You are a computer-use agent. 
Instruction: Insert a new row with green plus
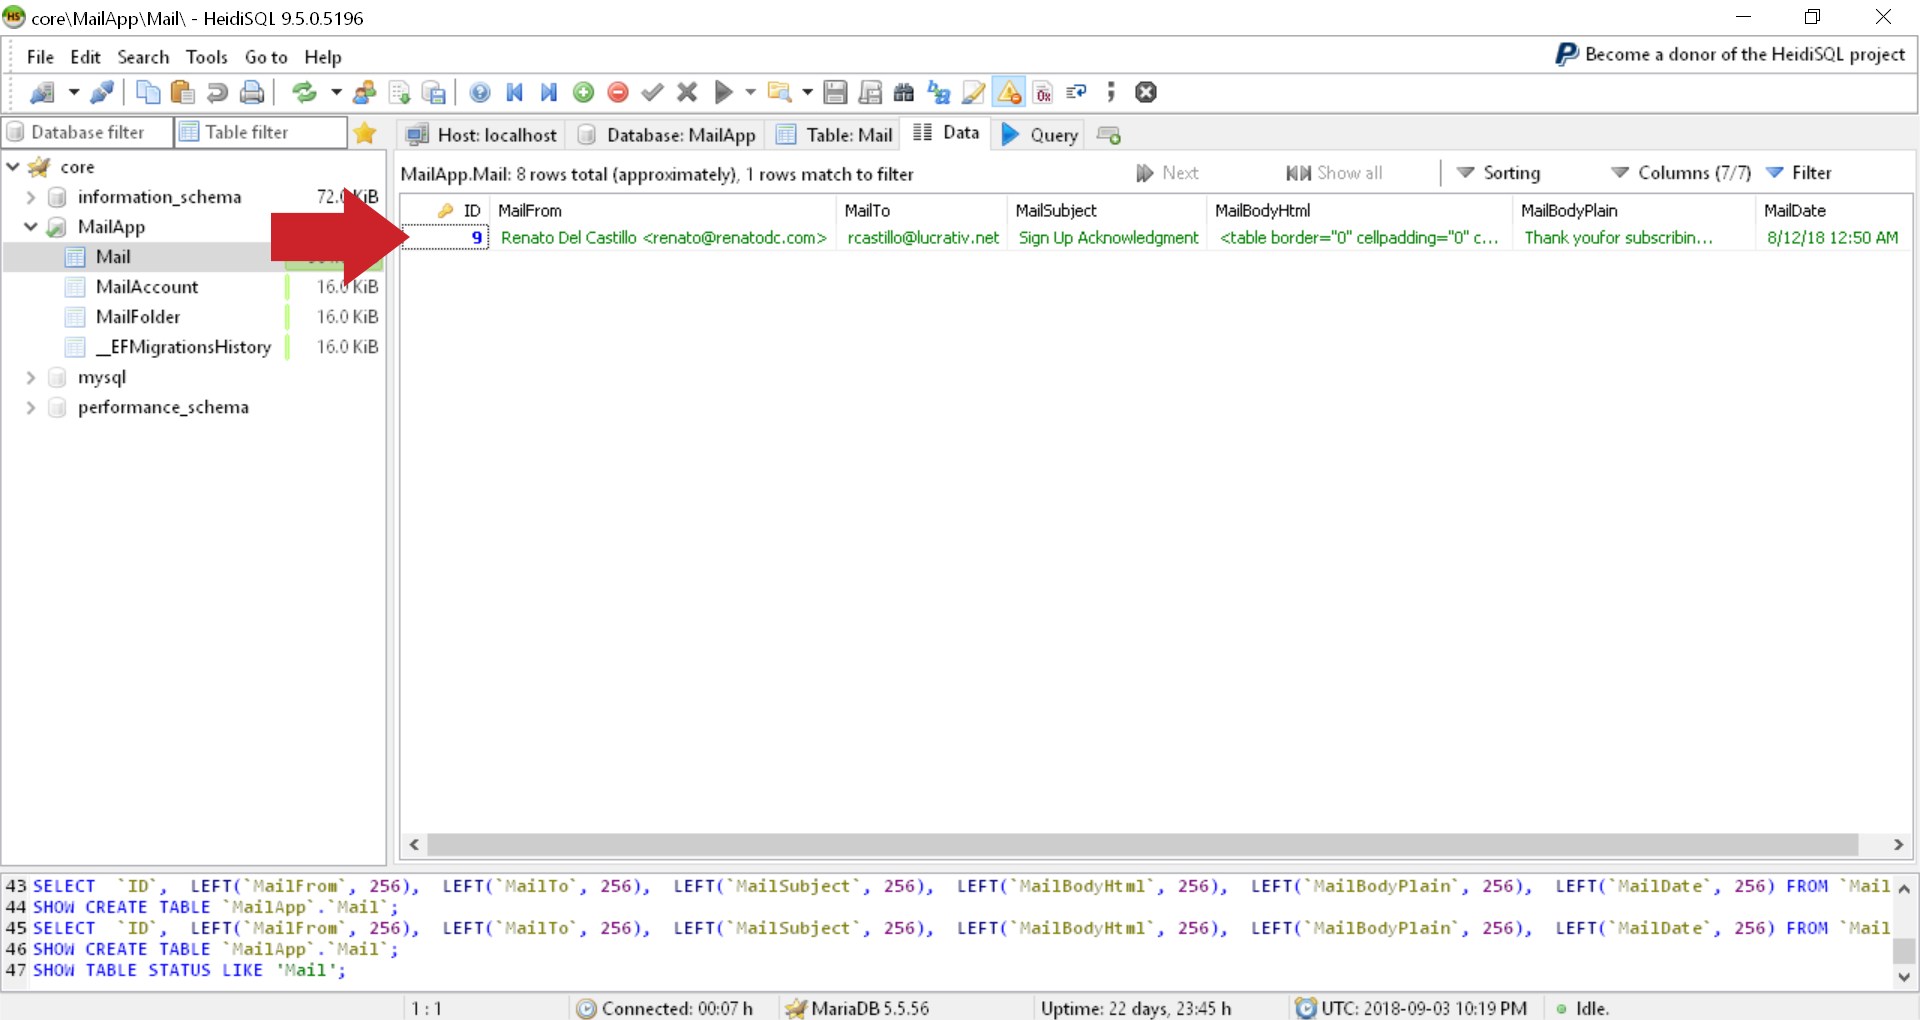pyautogui.click(x=583, y=93)
